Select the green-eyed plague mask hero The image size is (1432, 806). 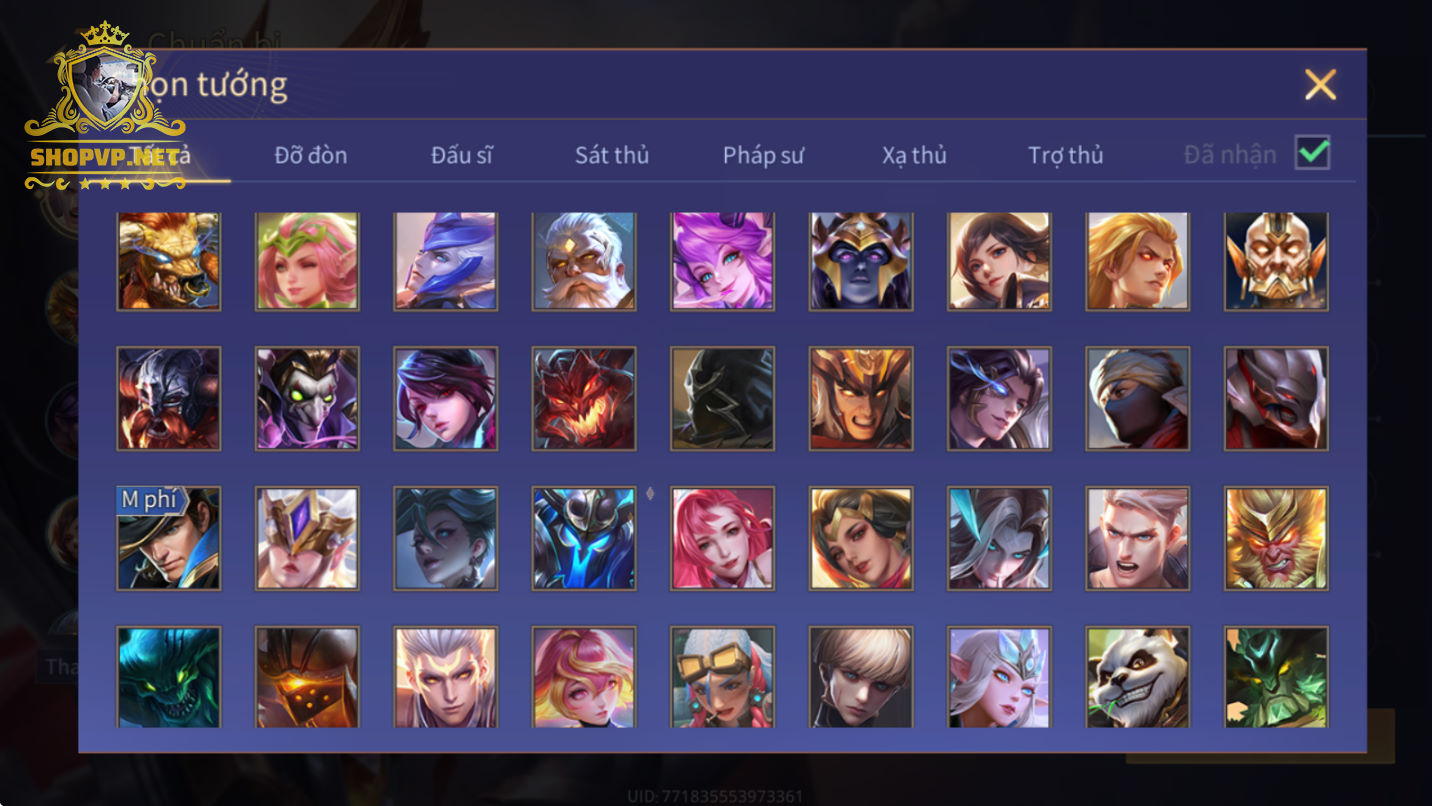click(307, 398)
